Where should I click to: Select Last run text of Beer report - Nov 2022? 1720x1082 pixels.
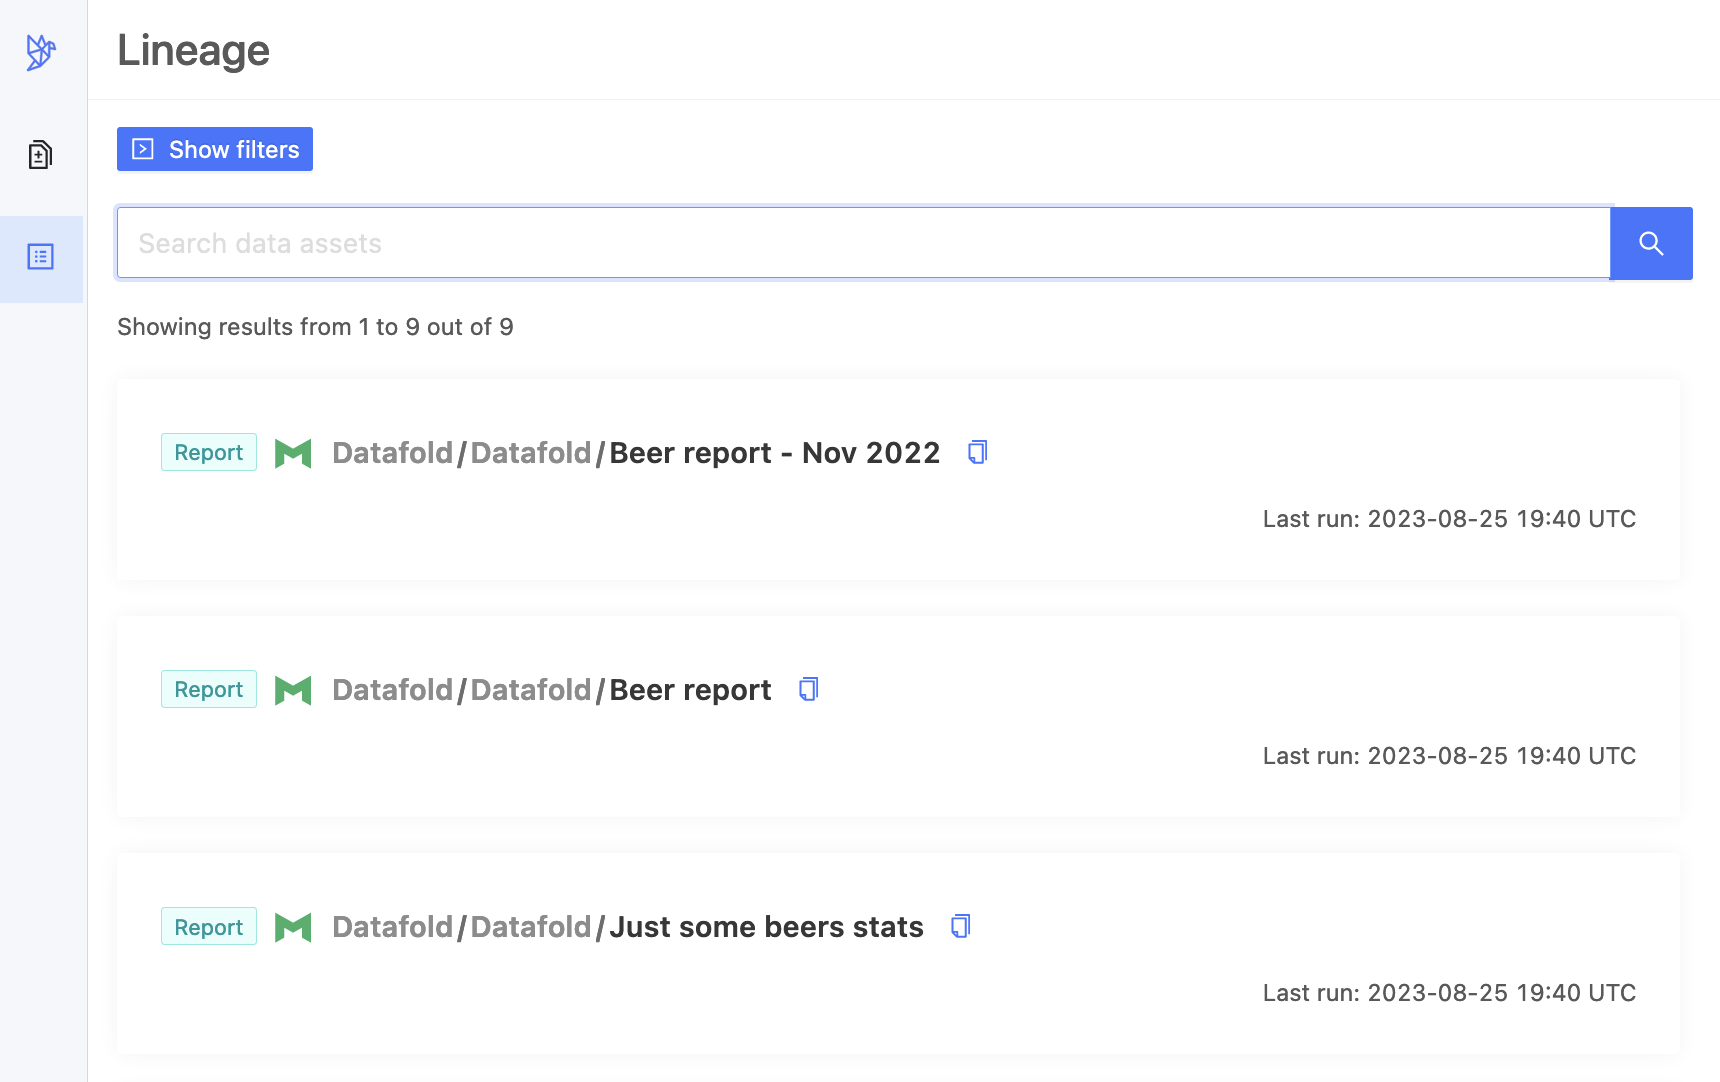pyautogui.click(x=1449, y=519)
